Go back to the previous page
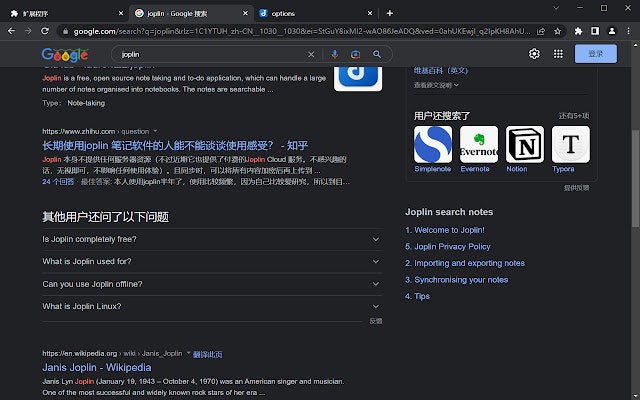Viewport: 640px width, 400px height. pos(11,31)
